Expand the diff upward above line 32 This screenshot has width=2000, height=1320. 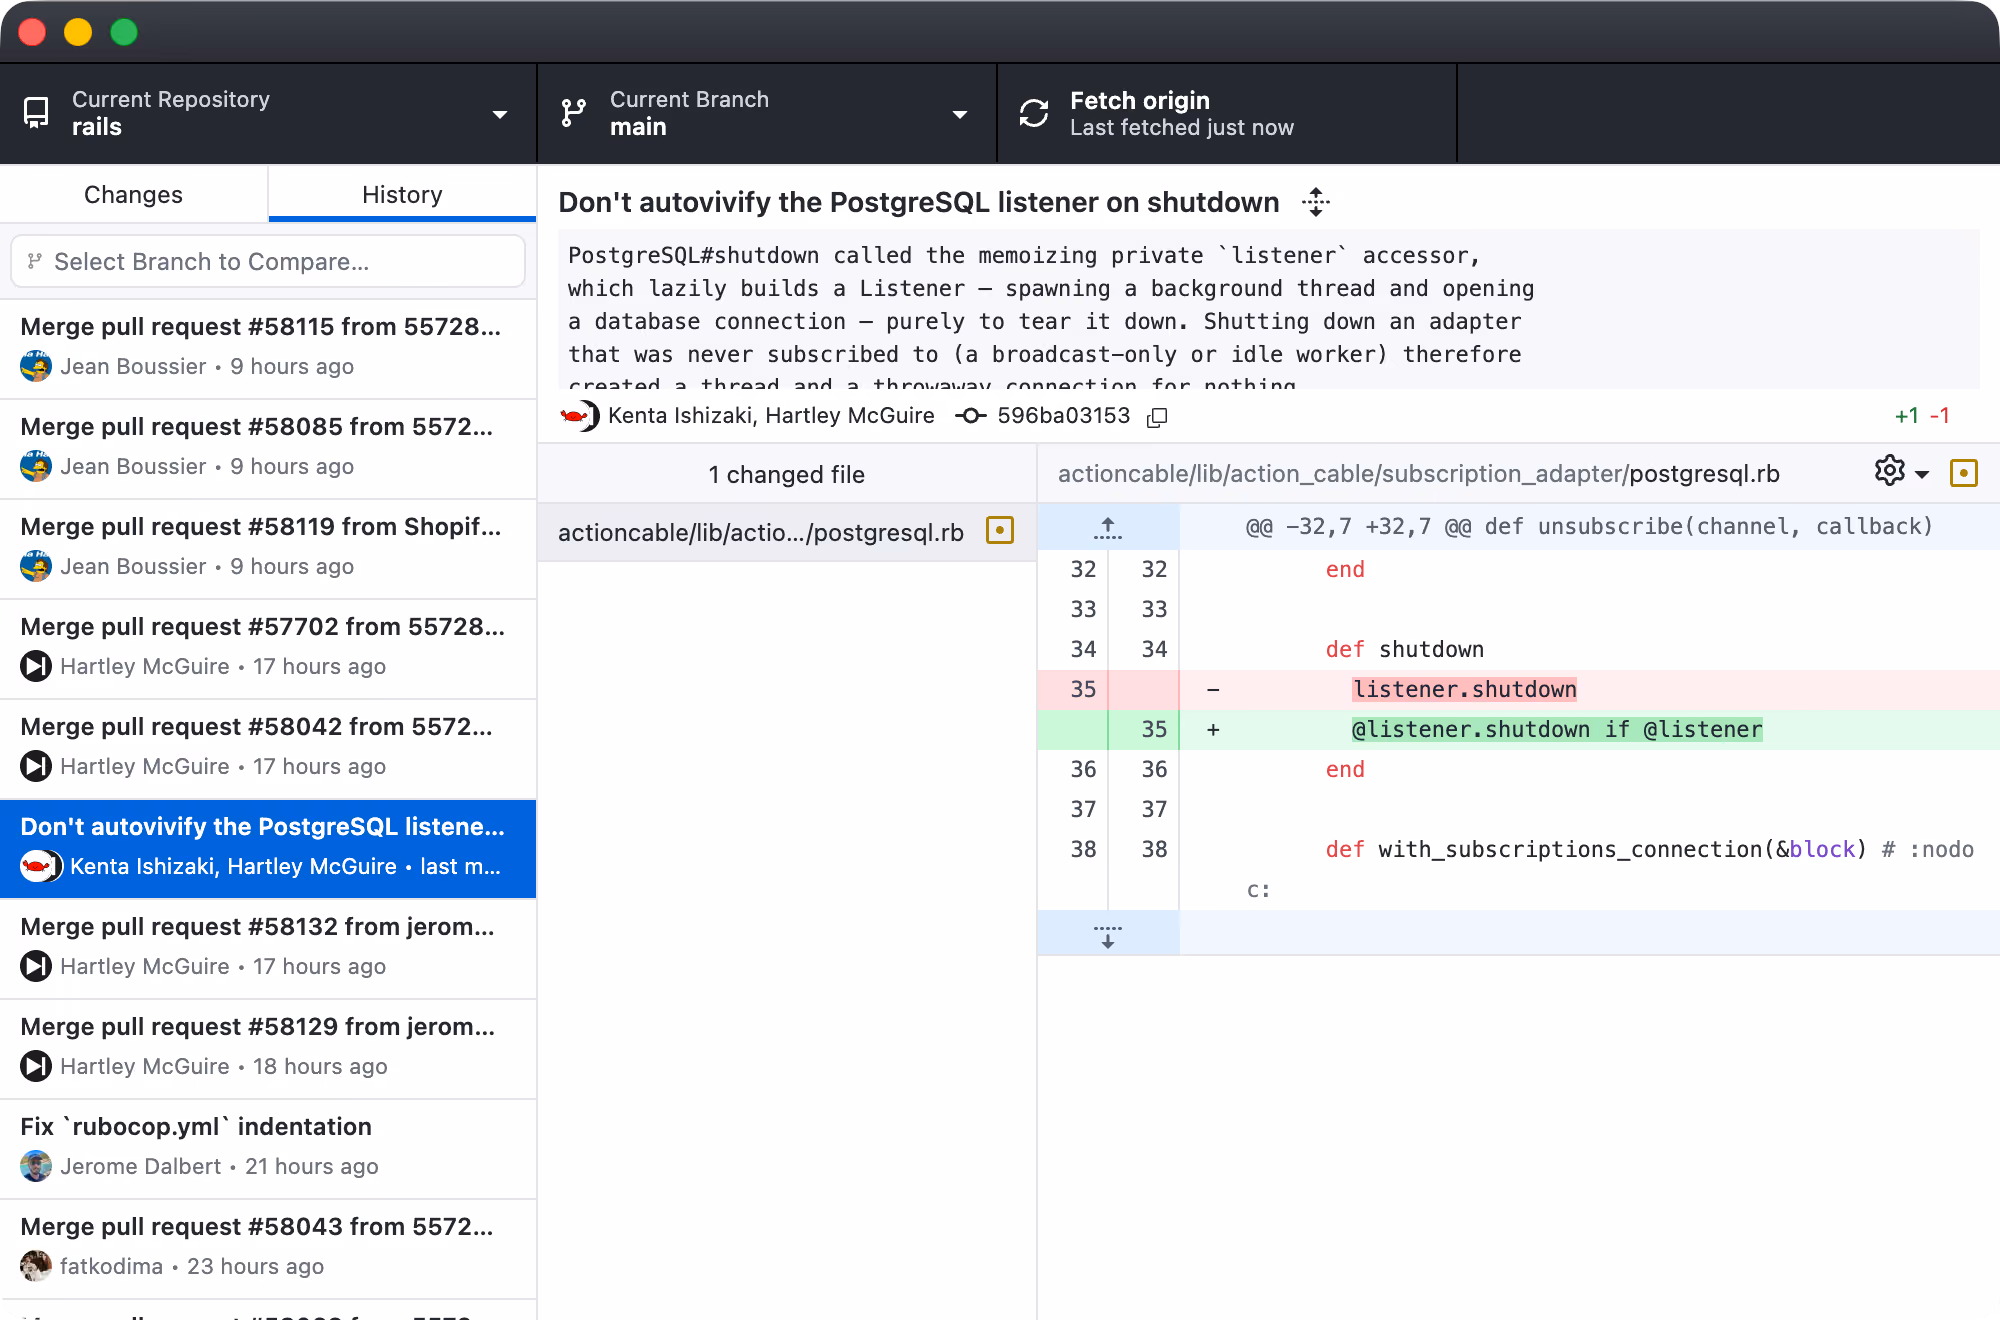point(1108,527)
